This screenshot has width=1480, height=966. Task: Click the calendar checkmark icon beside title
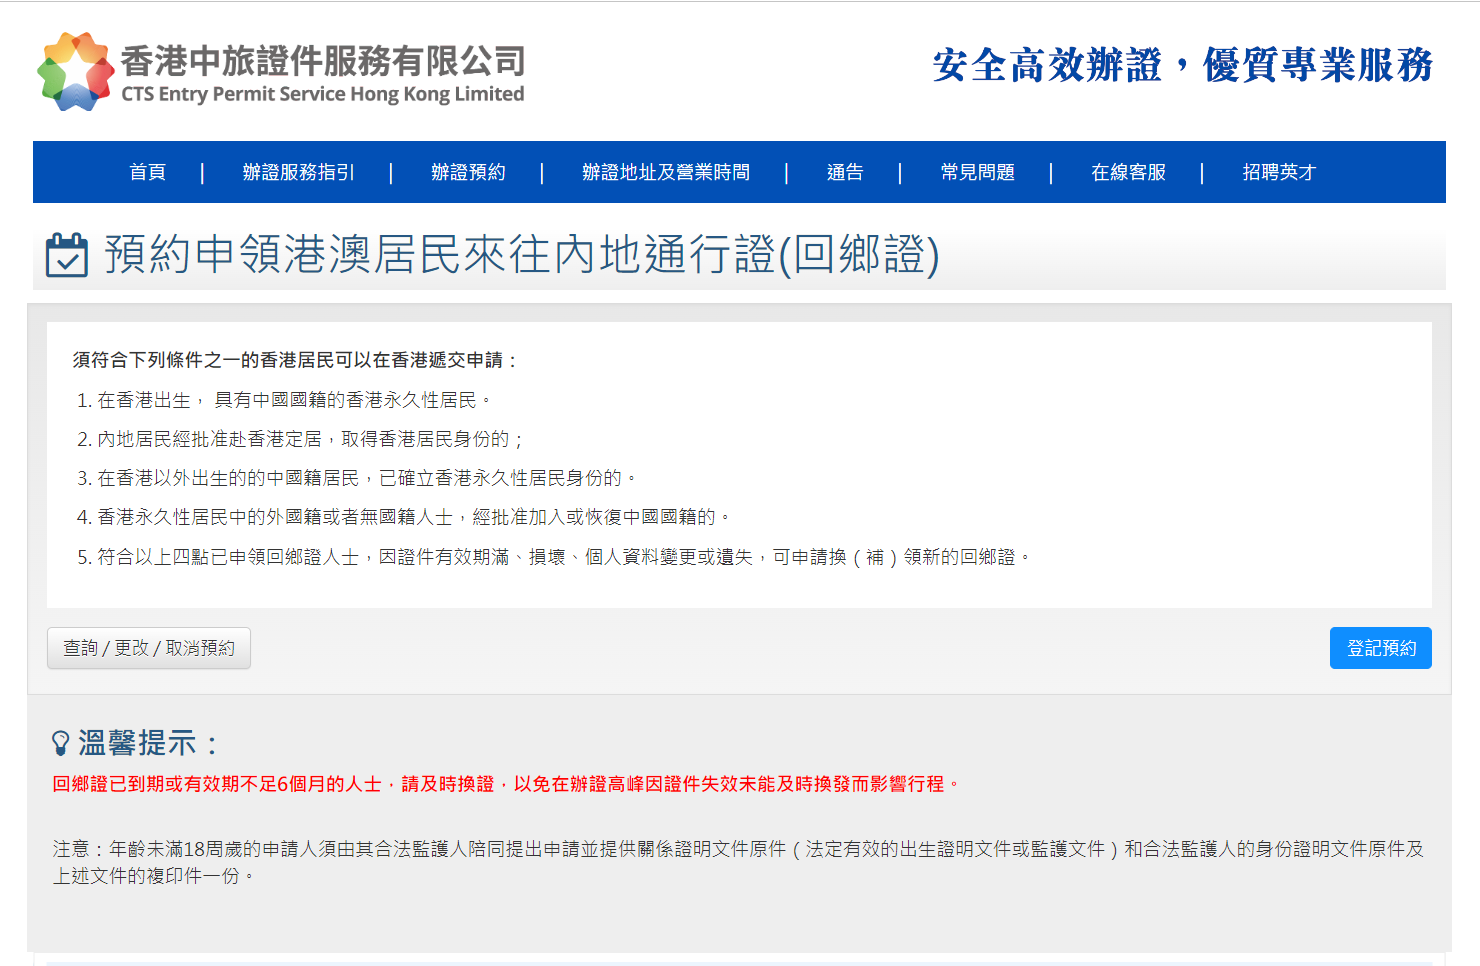(x=67, y=255)
